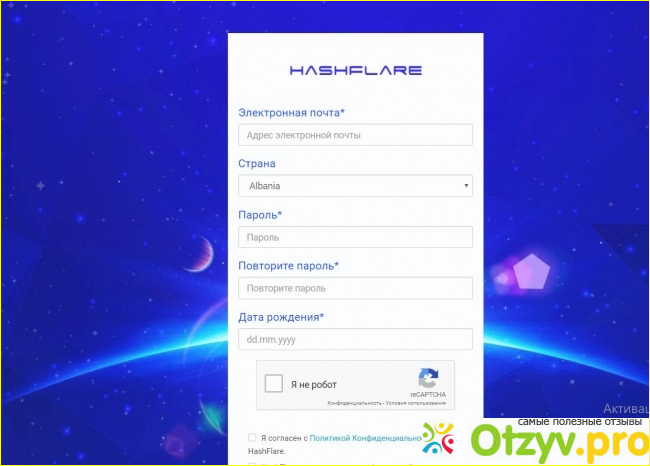This screenshot has width=650, height=466.
Task: Click the country dropdown arrow
Action: (466, 186)
